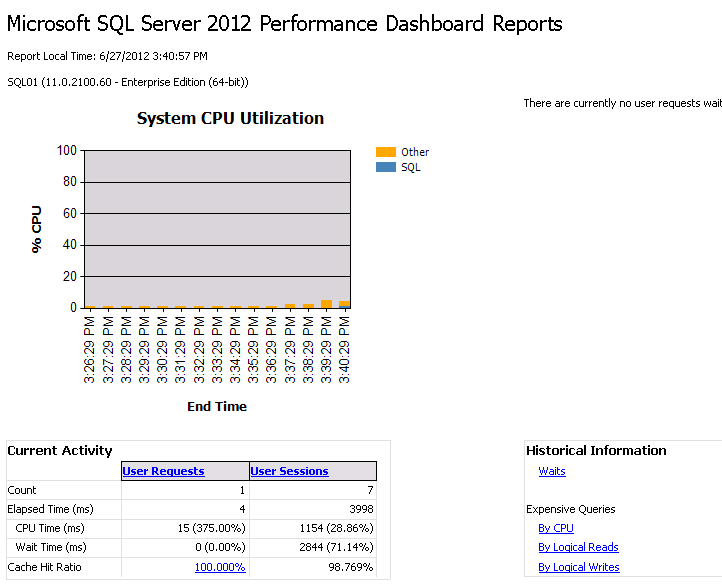722x585 pixels.
Task: Click the 3:38:29 PM CPU bar
Action: click(x=308, y=306)
